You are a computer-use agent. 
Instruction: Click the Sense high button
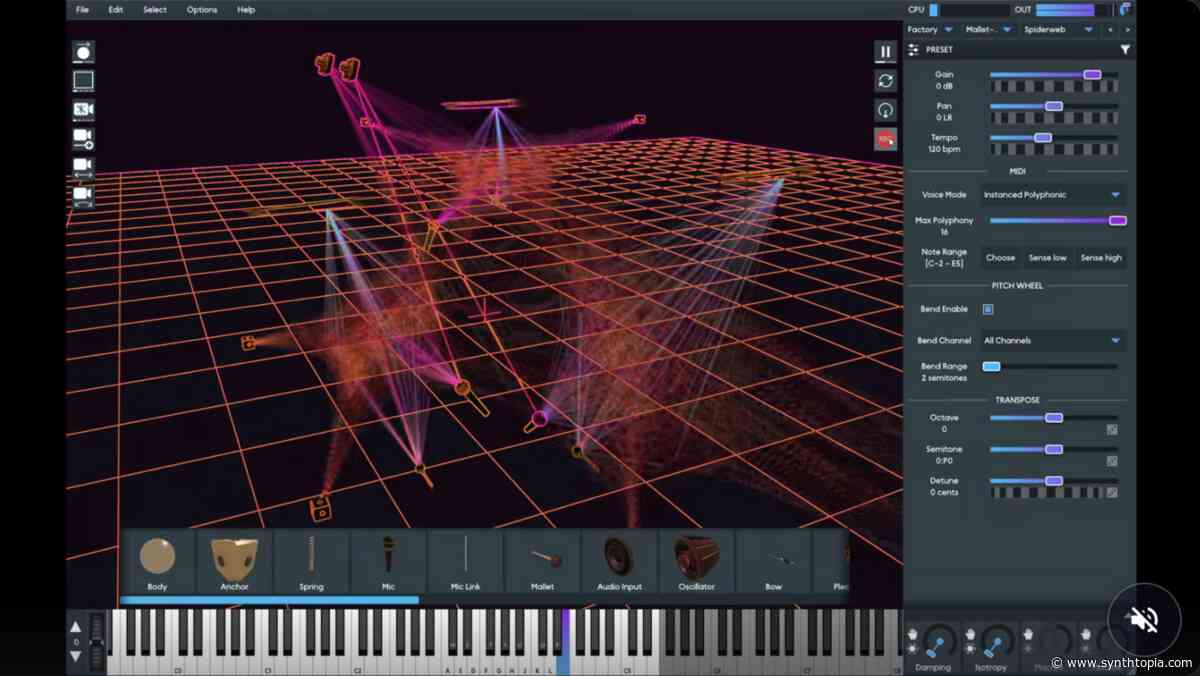(1101, 257)
